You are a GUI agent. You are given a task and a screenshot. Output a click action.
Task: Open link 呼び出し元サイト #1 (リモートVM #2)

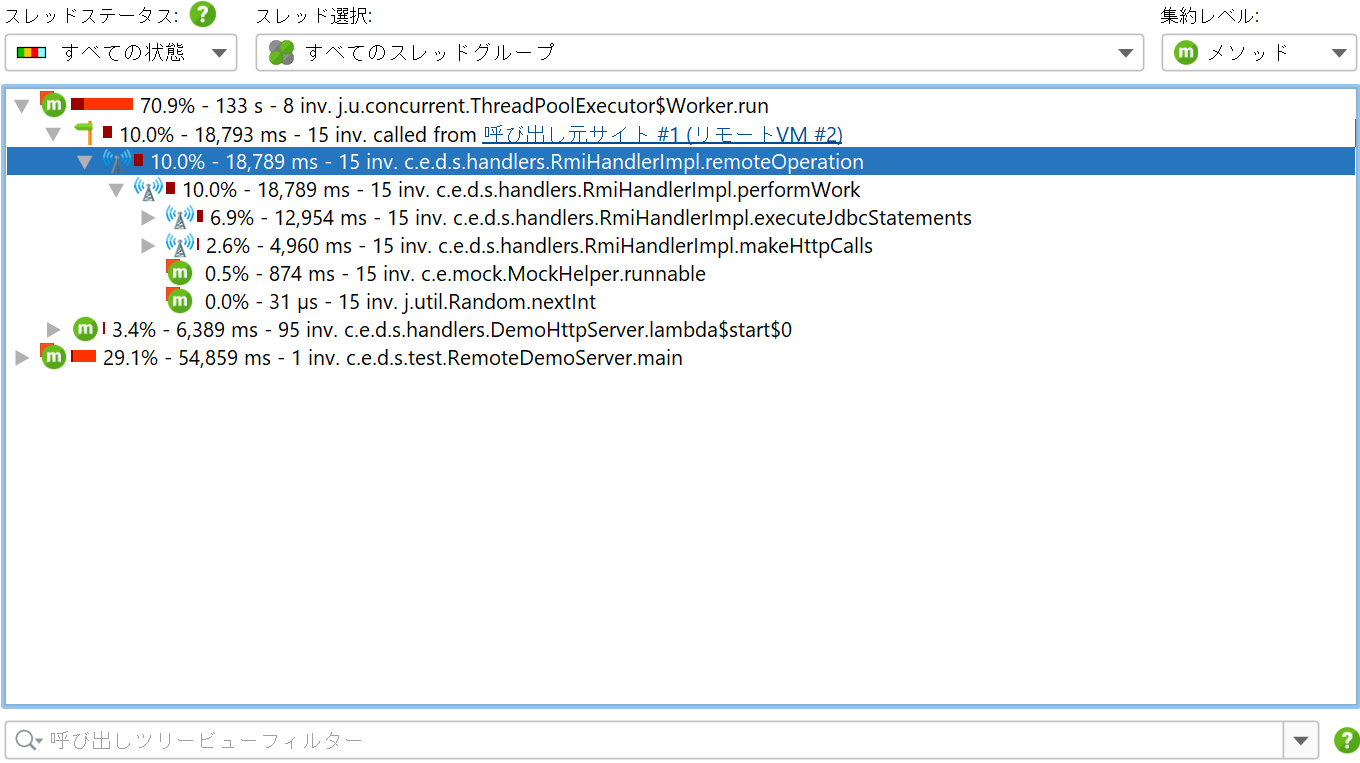coord(662,134)
